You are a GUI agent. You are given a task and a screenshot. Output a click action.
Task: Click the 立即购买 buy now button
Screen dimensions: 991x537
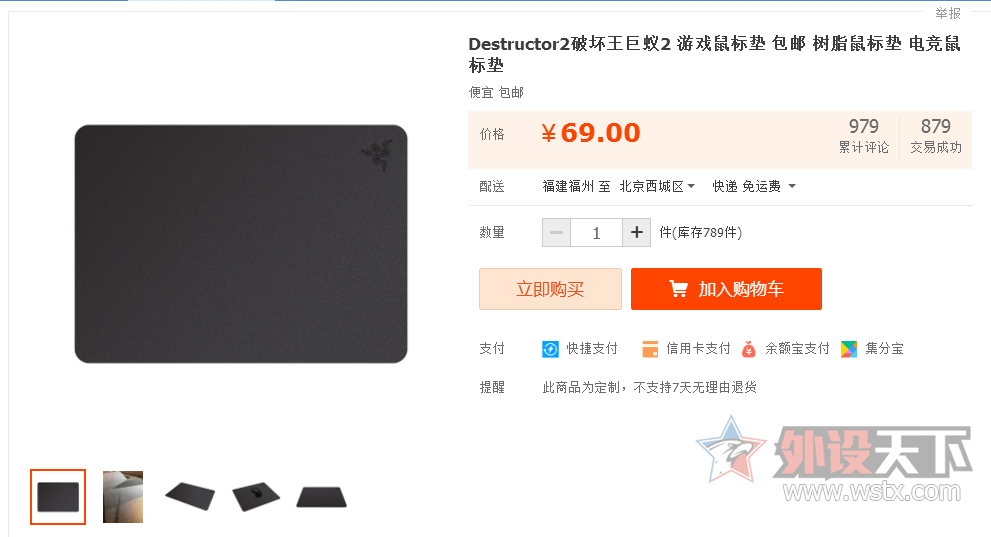(x=550, y=289)
